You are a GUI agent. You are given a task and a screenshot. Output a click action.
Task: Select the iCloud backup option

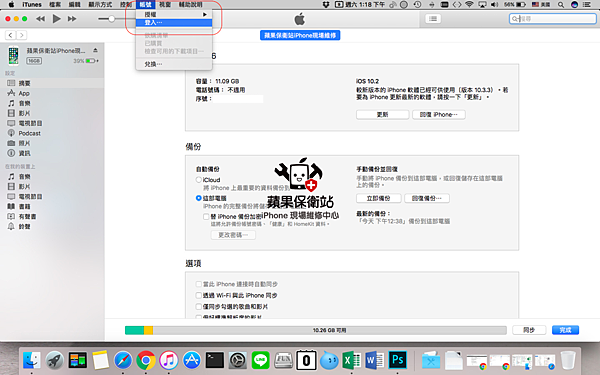click(x=199, y=179)
